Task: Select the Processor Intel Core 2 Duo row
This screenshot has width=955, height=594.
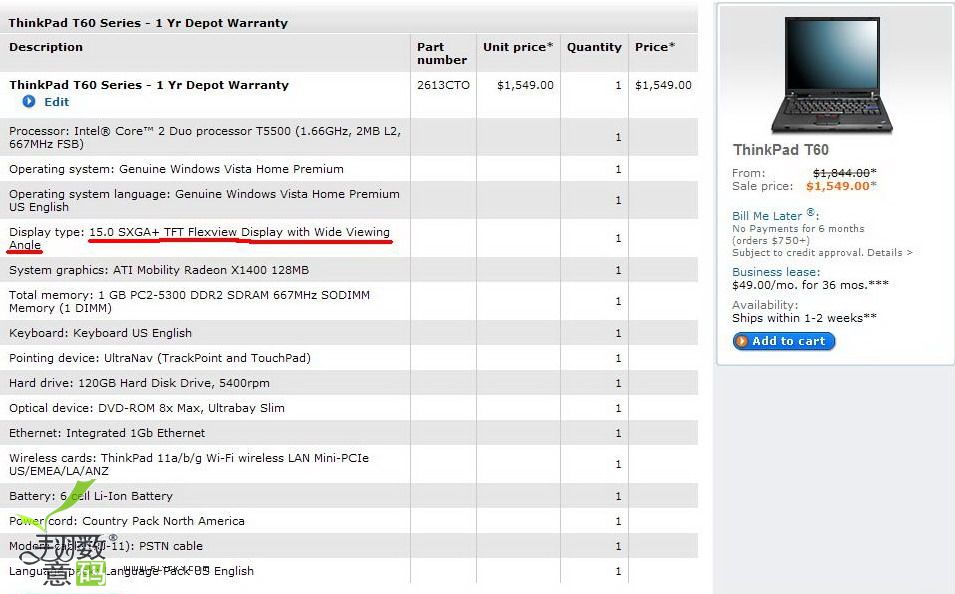Action: [x=349, y=137]
